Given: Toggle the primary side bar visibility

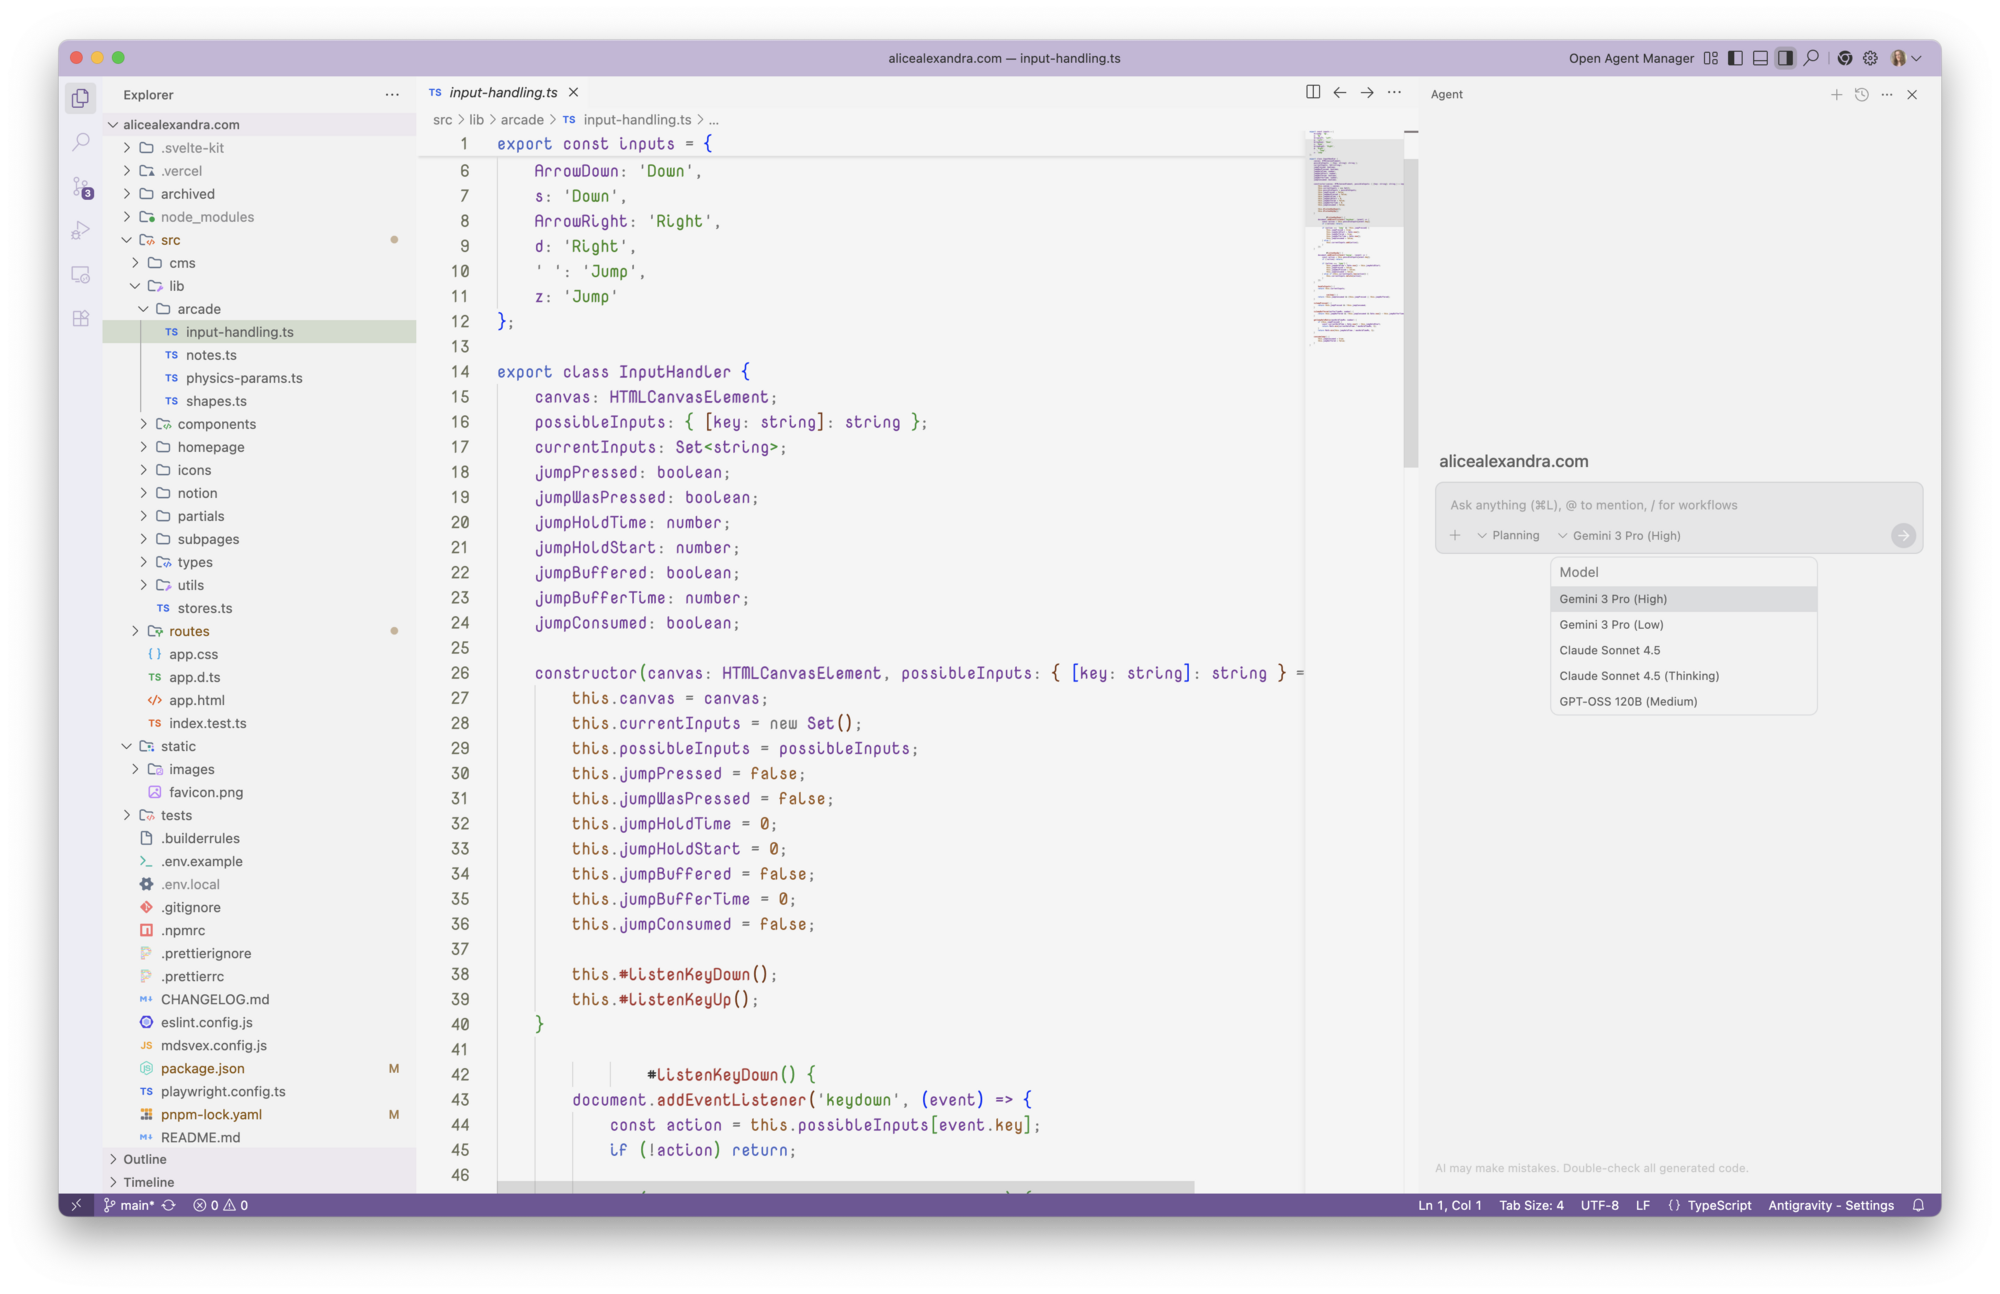Looking at the screenshot, I should point(1735,58).
